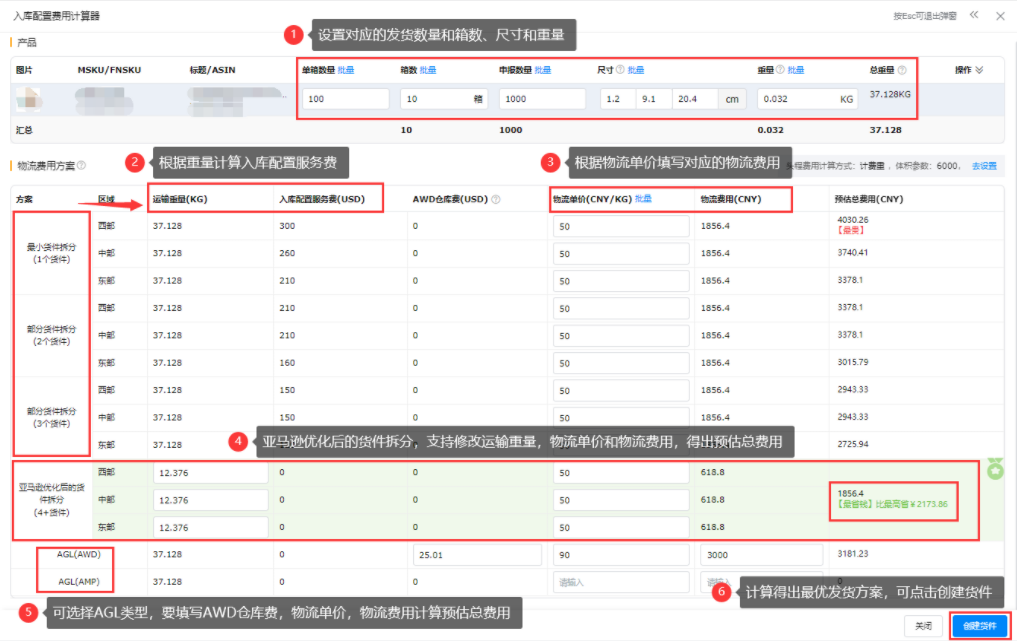The width and height of the screenshot is (1017, 641).
Task: Open the help icon beside 重量
Action: (x=780, y=69)
